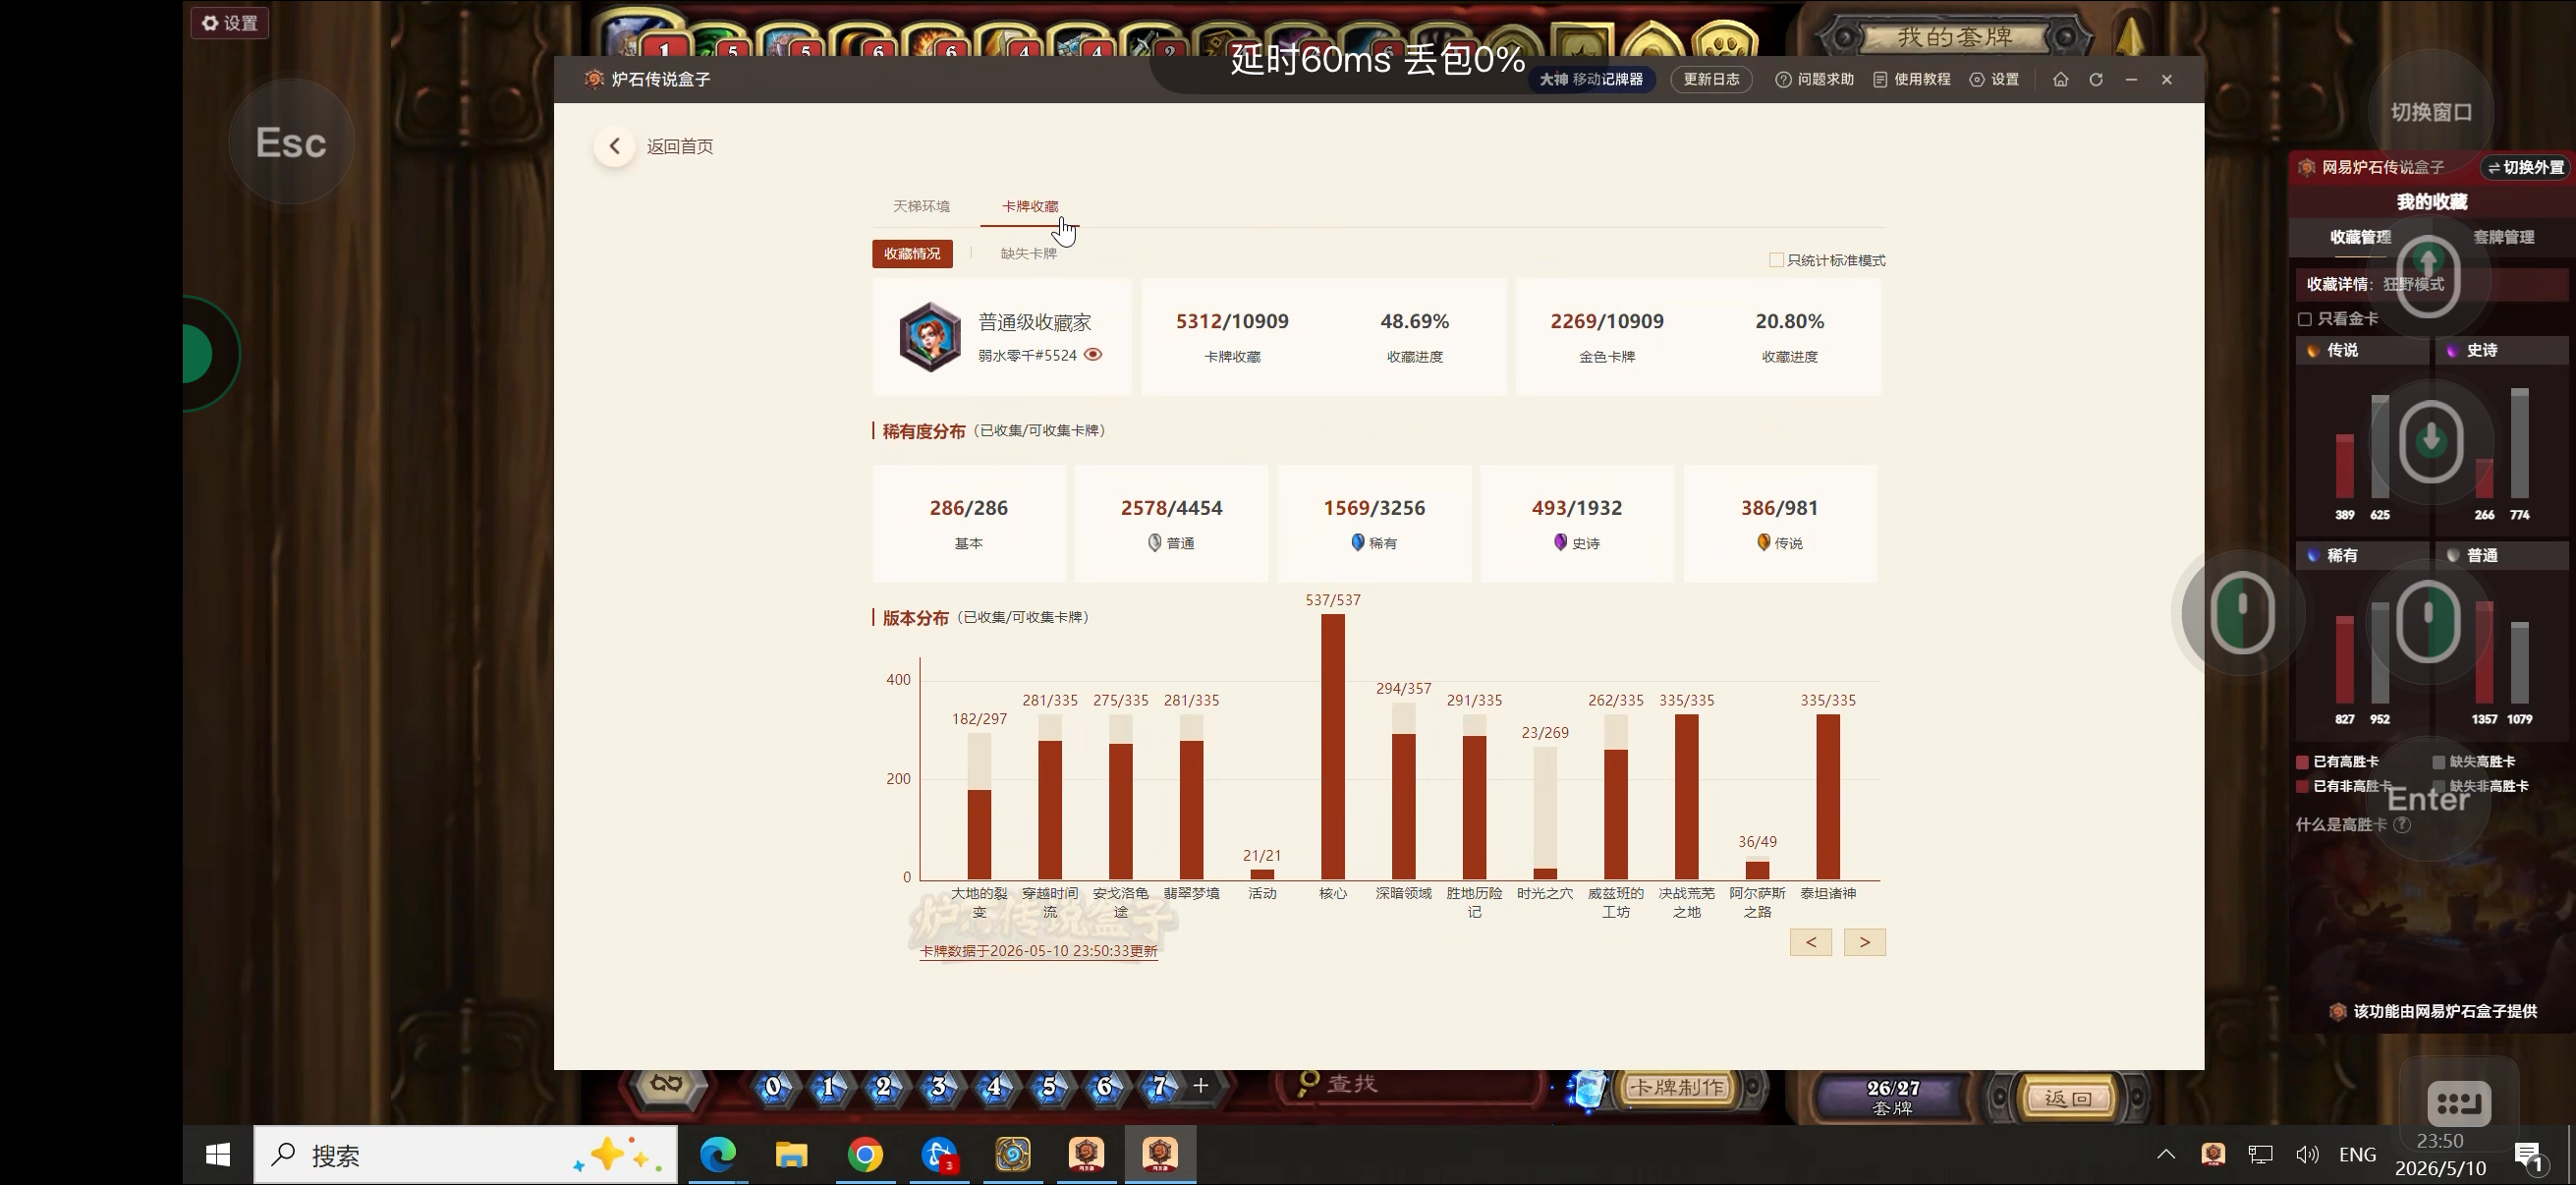Click the 493/1932 史诗 rarity card

pyautogui.click(x=1577, y=523)
